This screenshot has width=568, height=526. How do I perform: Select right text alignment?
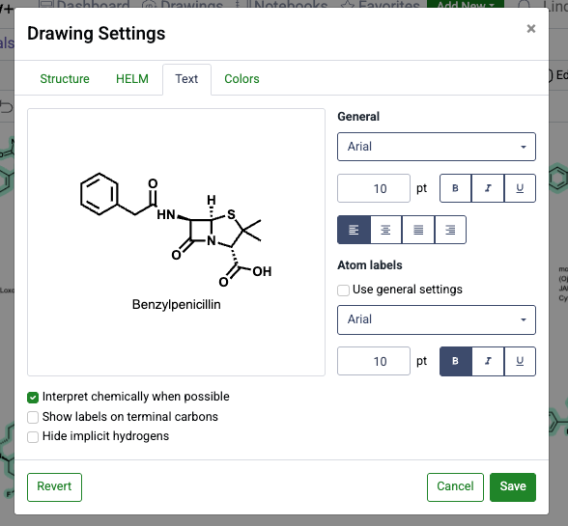tap(450, 230)
